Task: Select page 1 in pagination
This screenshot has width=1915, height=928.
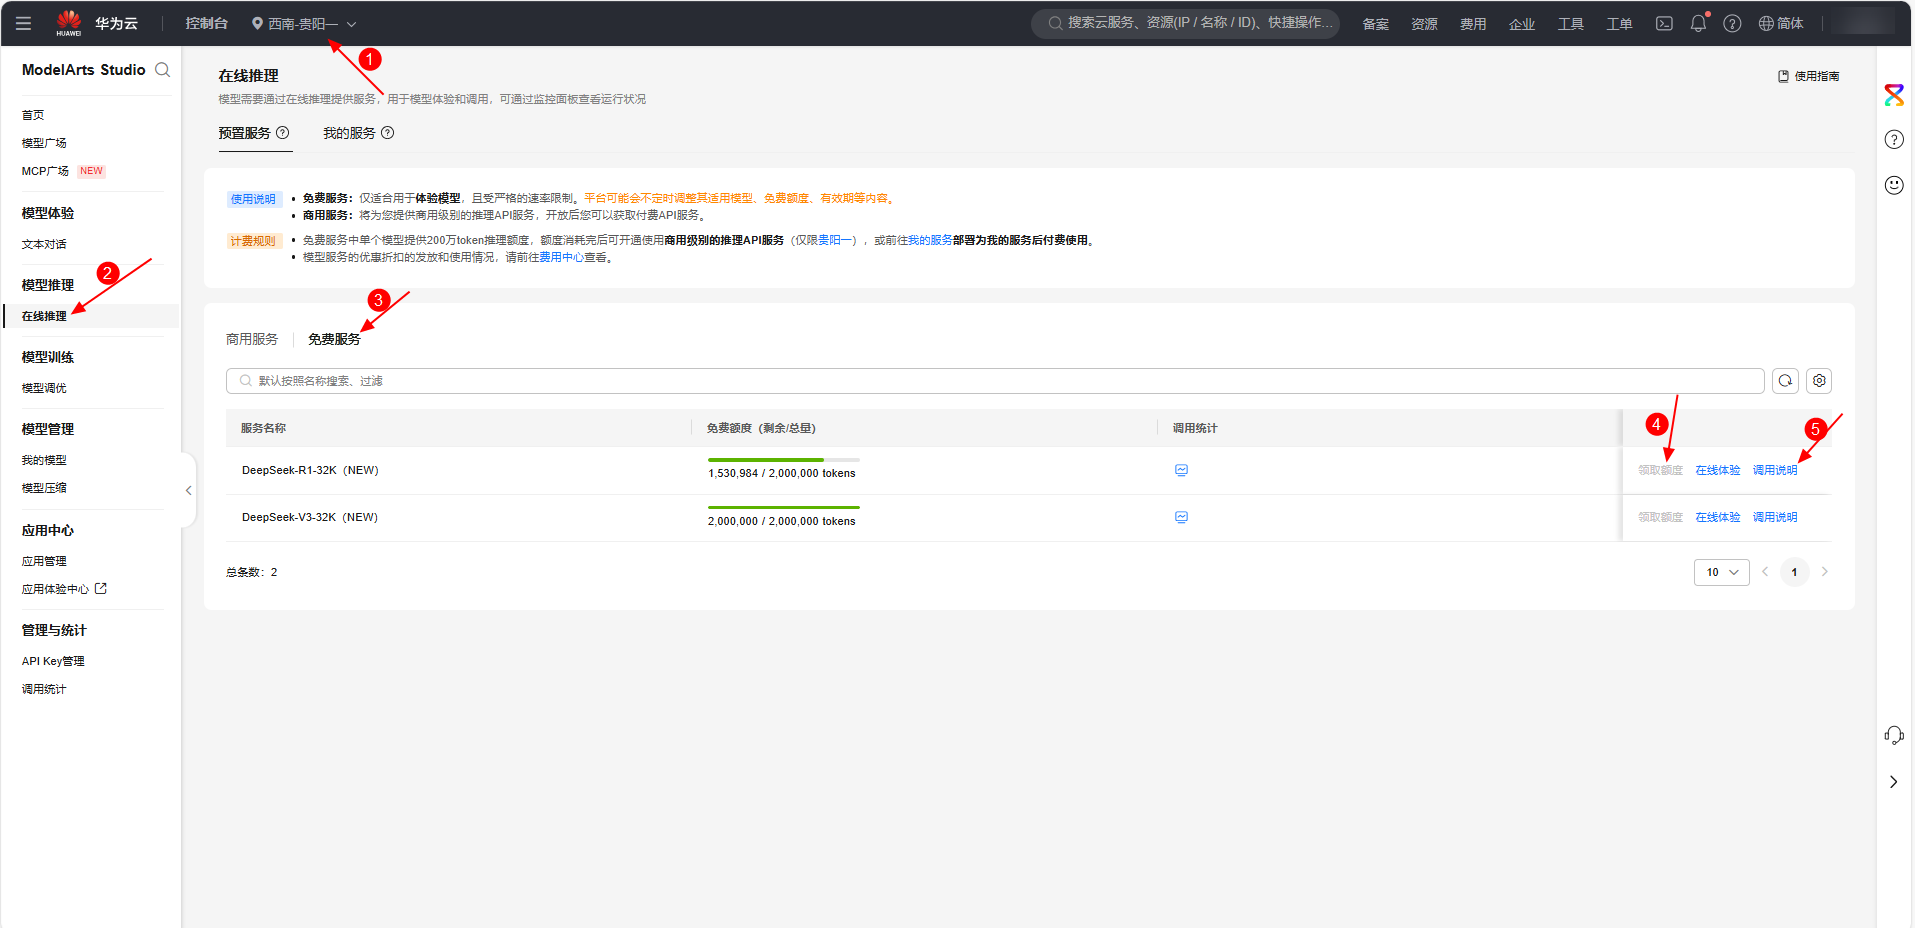Action: pyautogui.click(x=1794, y=572)
